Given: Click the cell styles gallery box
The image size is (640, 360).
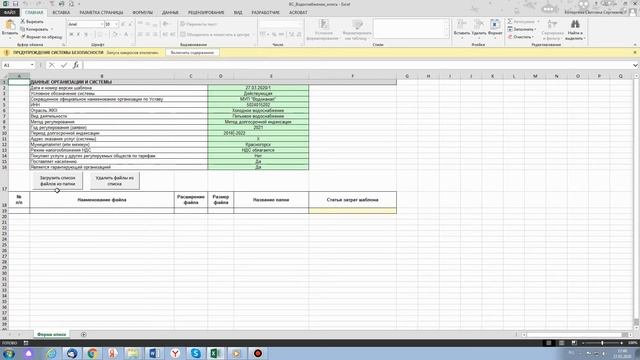Looking at the screenshot, I should [411, 29].
